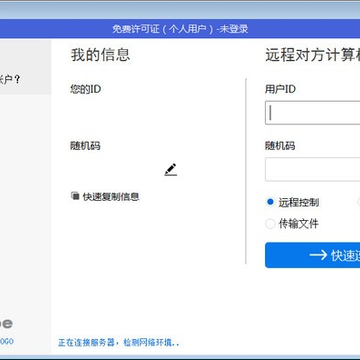Image resolution: width=360 pixels, height=360 pixels.
Task: Select the 远程控制 radio button
Action: click(x=270, y=202)
